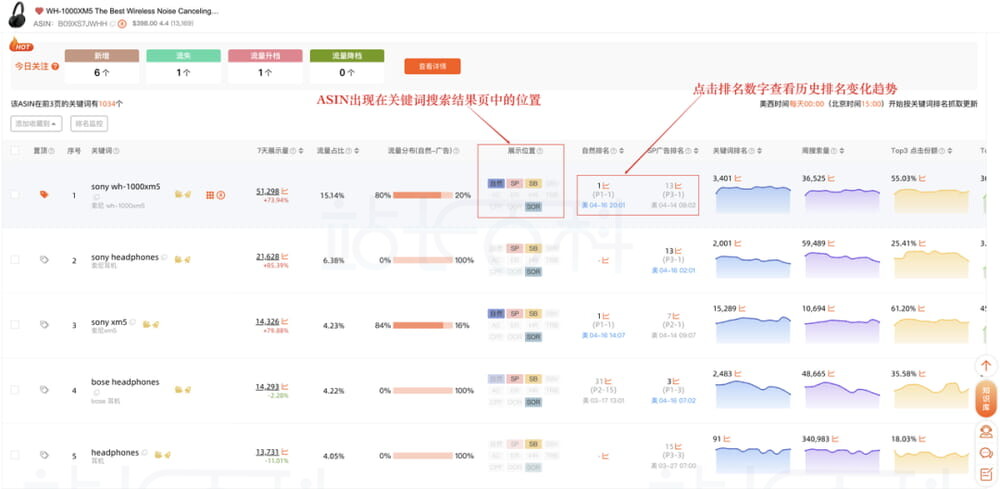Screen dimensions: 1000x489
Task: Click the scroll-to-top arrow icon on right sidebar
Action: click(x=986, y=366)
